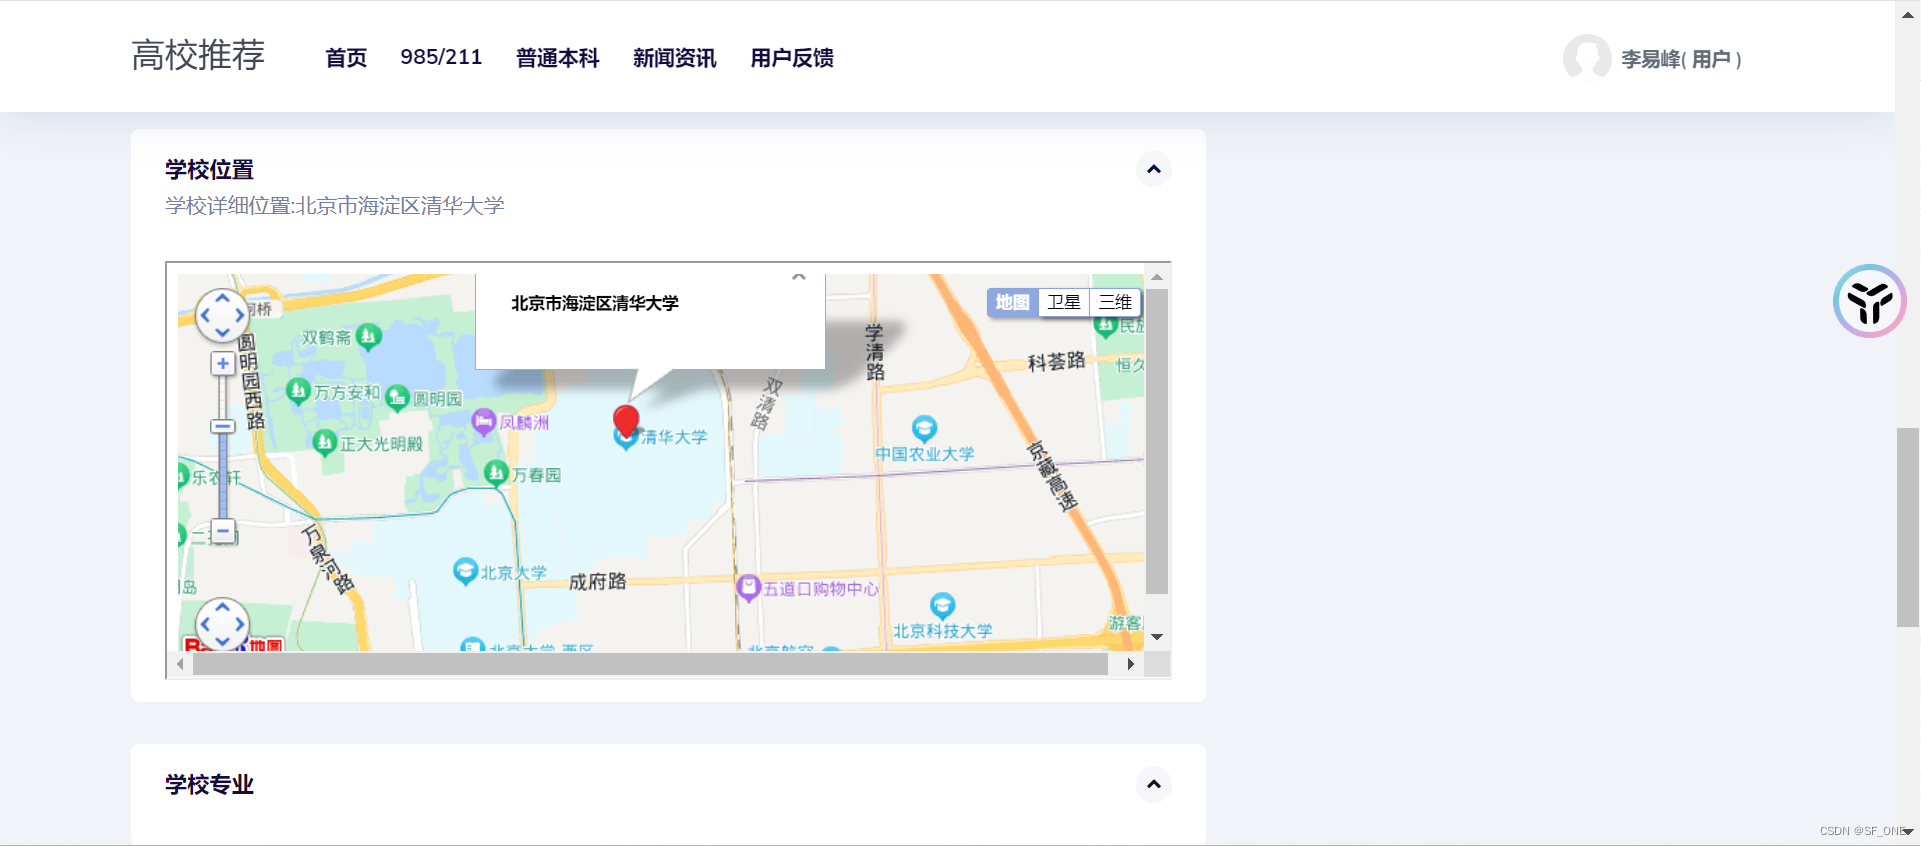Viewport: 1921px width, 846px height.
Task: Click the 北京大学 school marker
Action: [x=465, y=571]
